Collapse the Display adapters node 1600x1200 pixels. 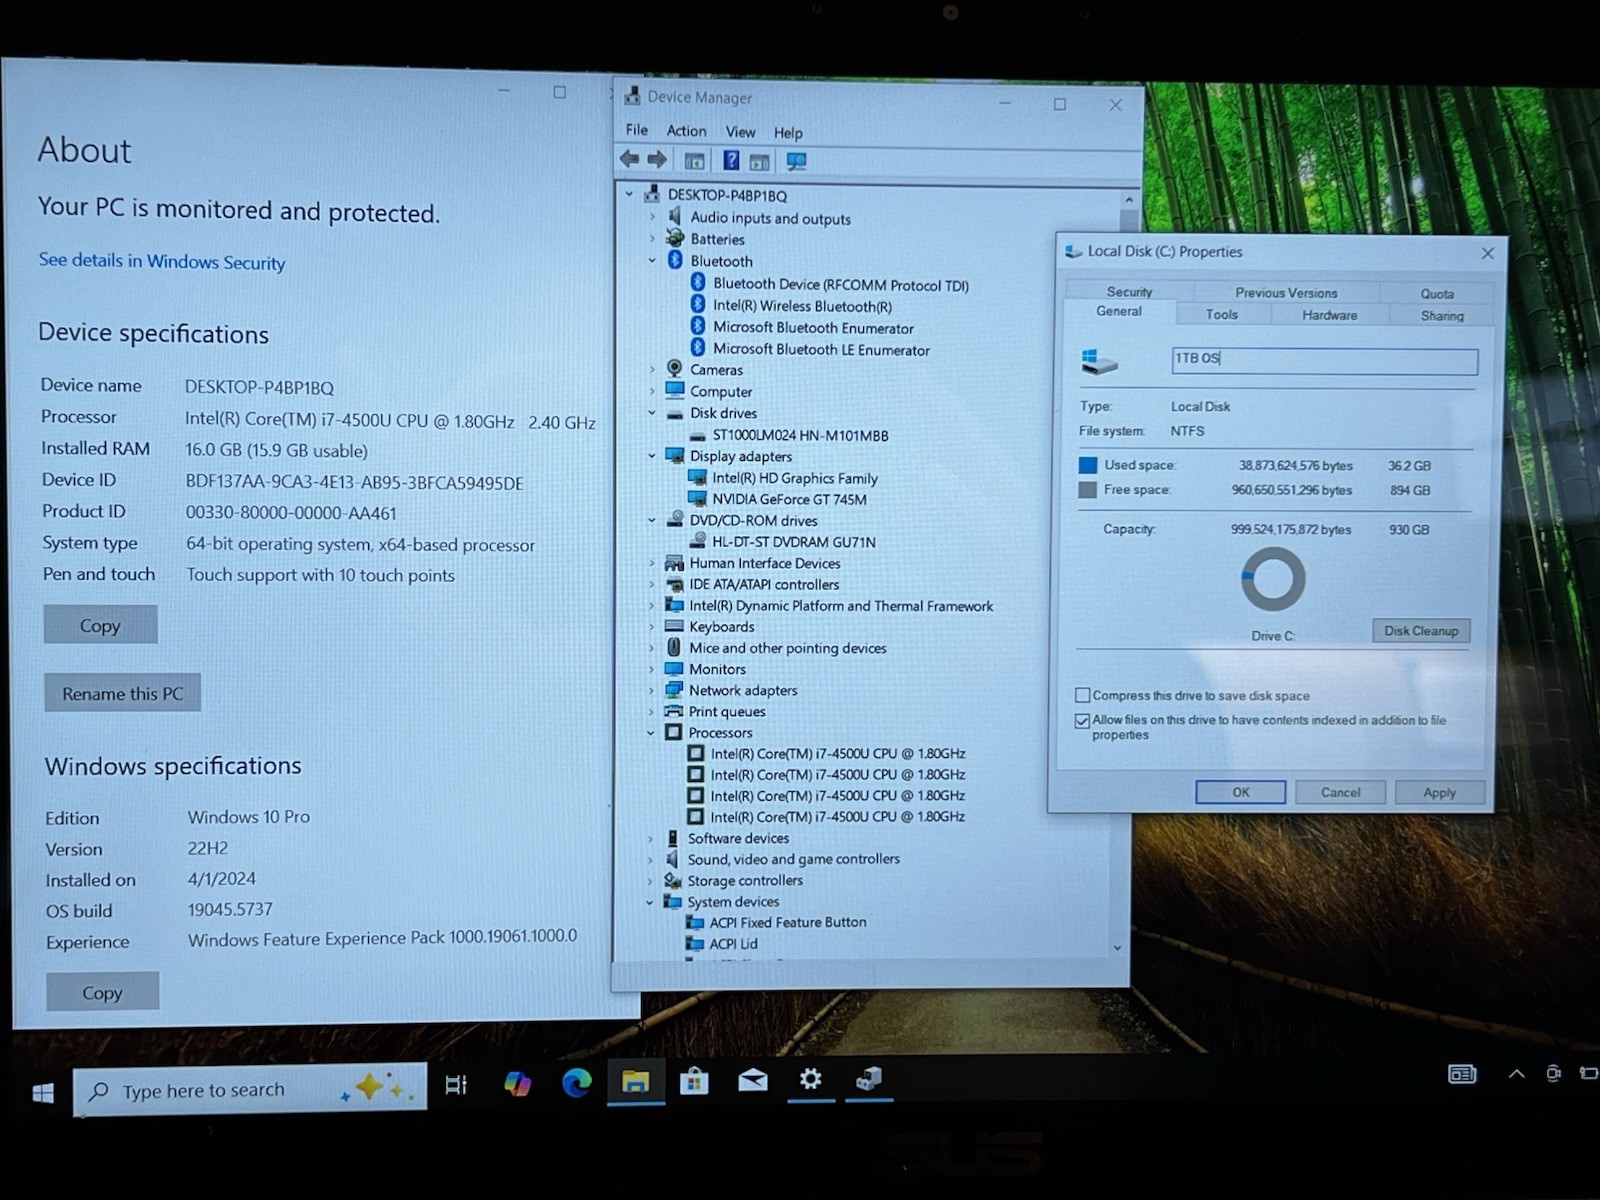coord(652,456)
